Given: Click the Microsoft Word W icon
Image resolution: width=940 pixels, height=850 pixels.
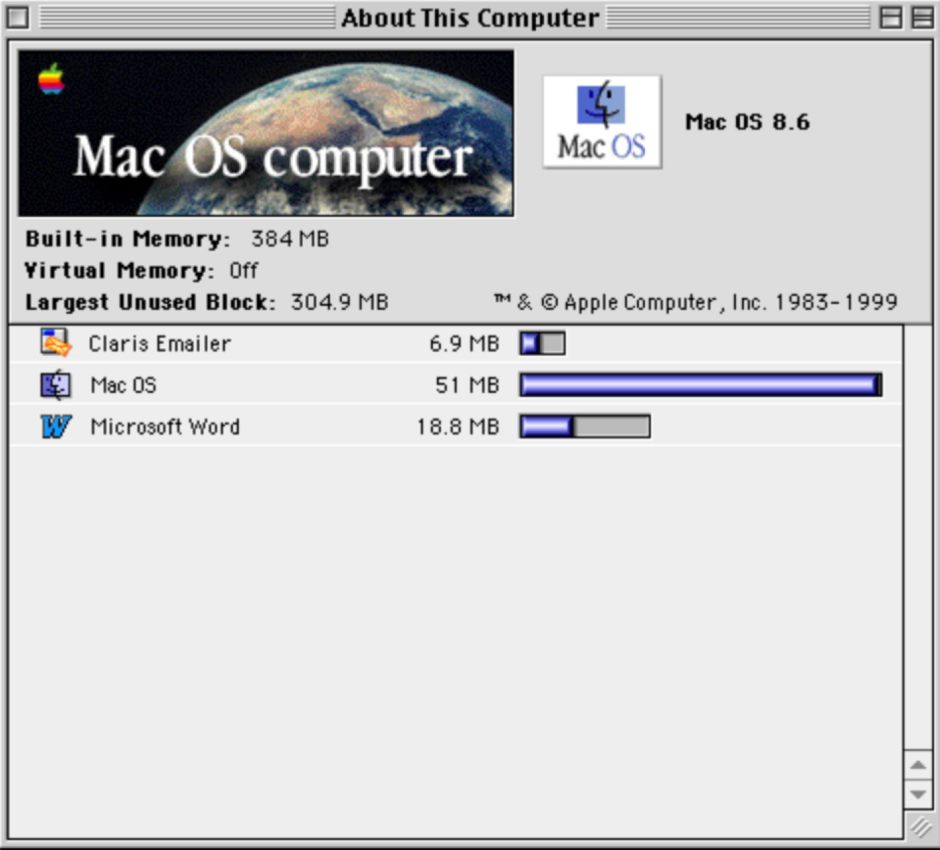Looking at the screenshot, I should click(56, 427).
